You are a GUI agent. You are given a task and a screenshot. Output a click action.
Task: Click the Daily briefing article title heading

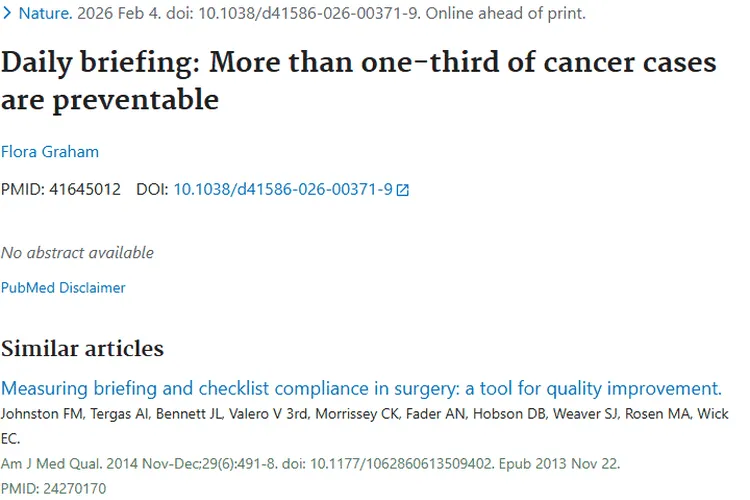pos(359,80)
